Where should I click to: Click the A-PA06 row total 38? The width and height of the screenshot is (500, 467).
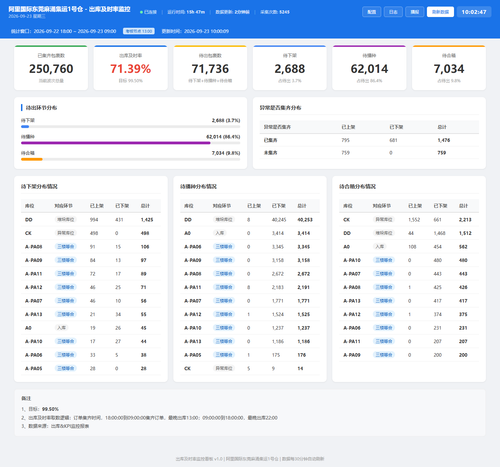coord(144,355)
